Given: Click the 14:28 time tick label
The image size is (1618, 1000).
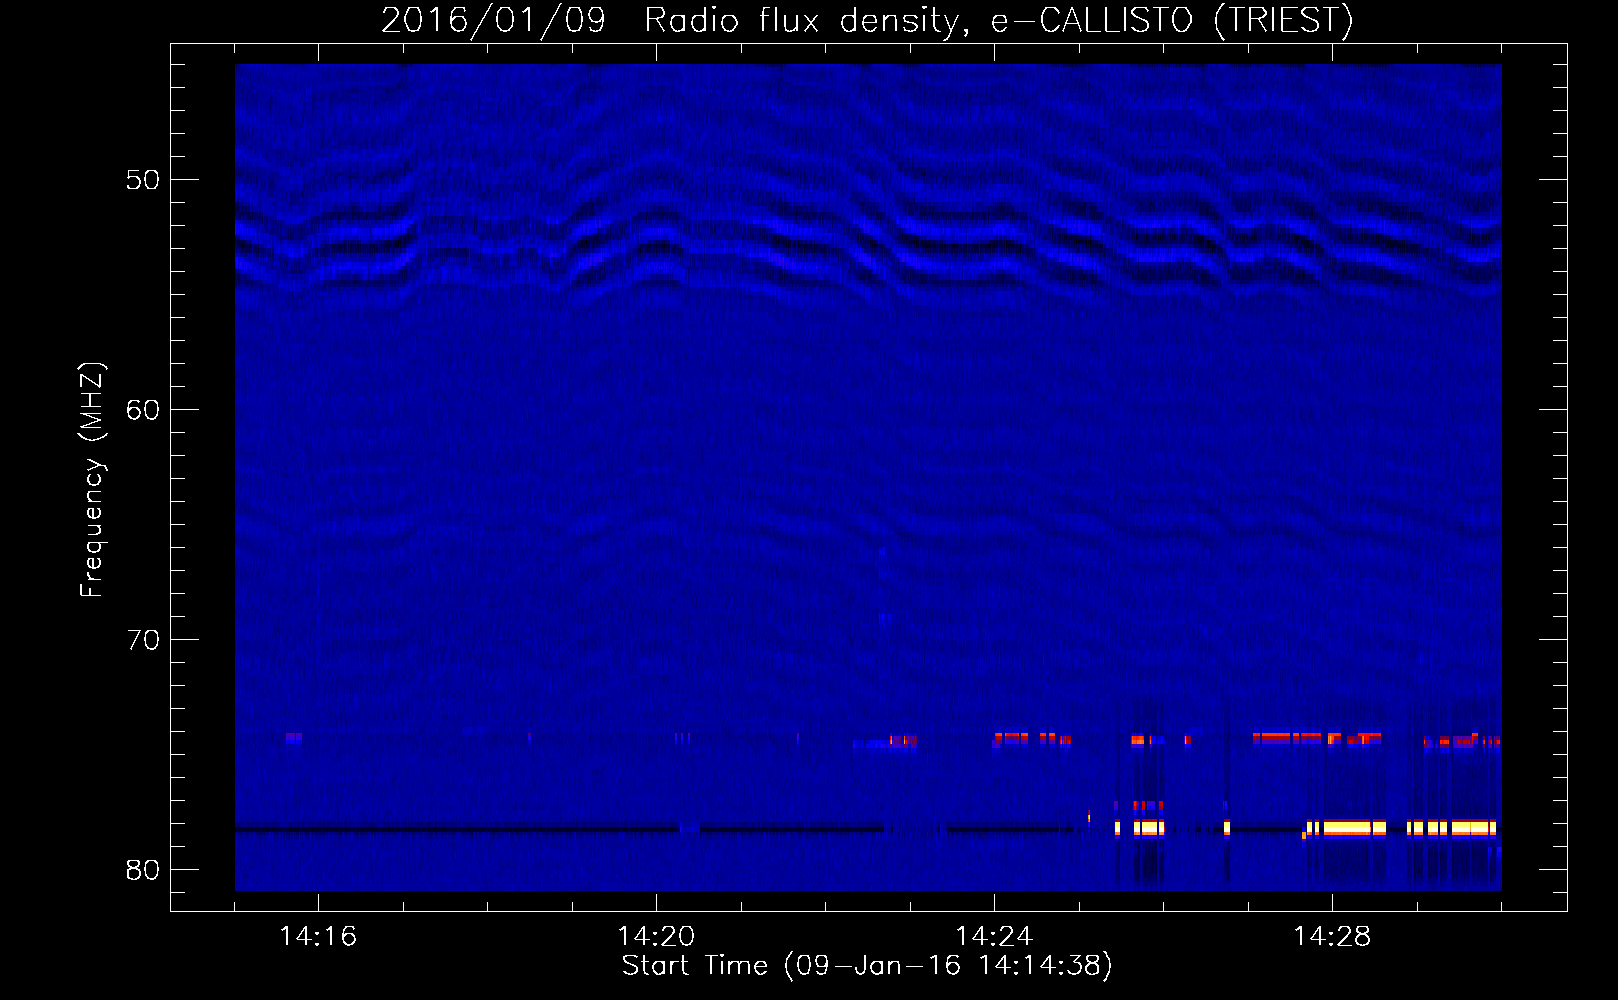Looking at the screenshot, I should click(x=1332, y=936).
